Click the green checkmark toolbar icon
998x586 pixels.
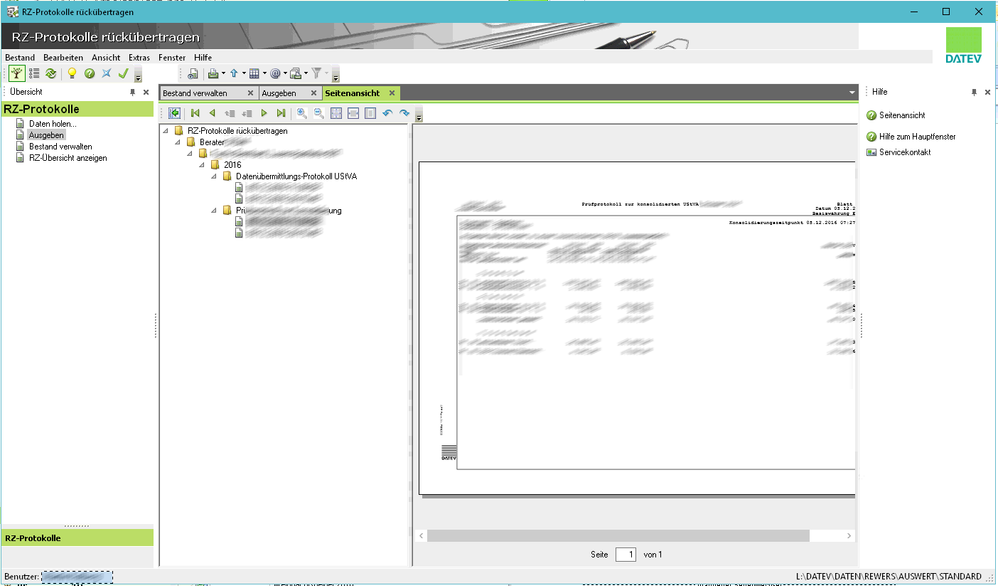click(x=123, y=74)
